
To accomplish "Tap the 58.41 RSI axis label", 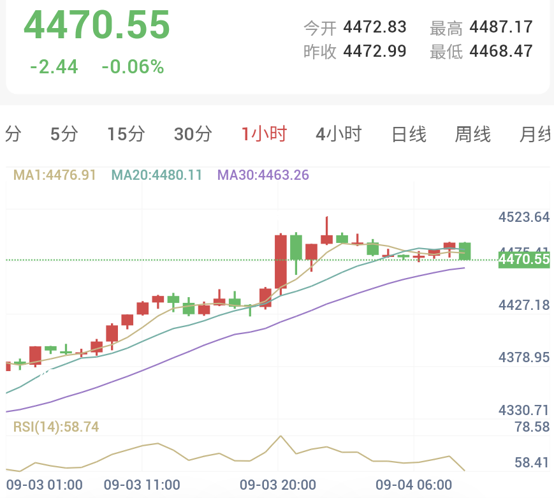I will [532, 462].
